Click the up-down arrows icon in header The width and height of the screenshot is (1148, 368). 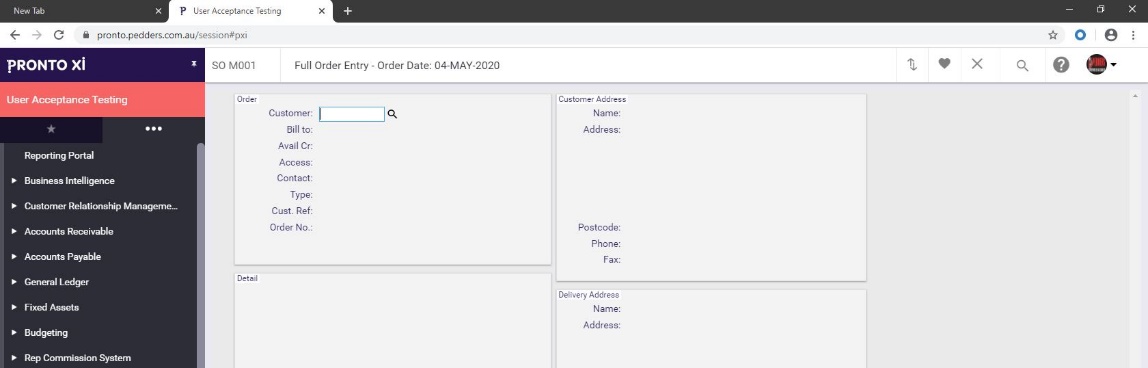912,64
